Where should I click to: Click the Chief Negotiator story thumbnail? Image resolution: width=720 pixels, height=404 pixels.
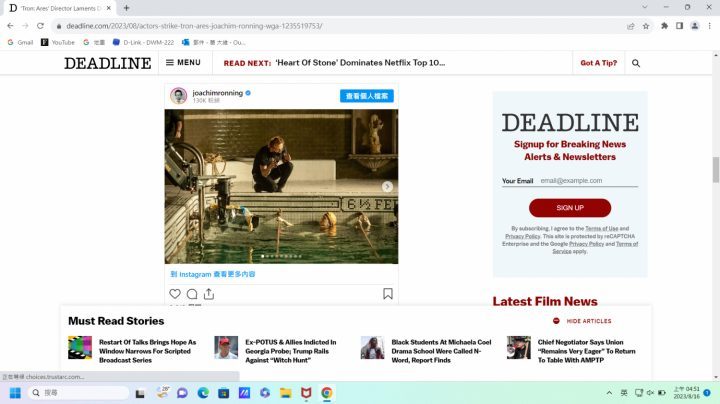(518, 348)
